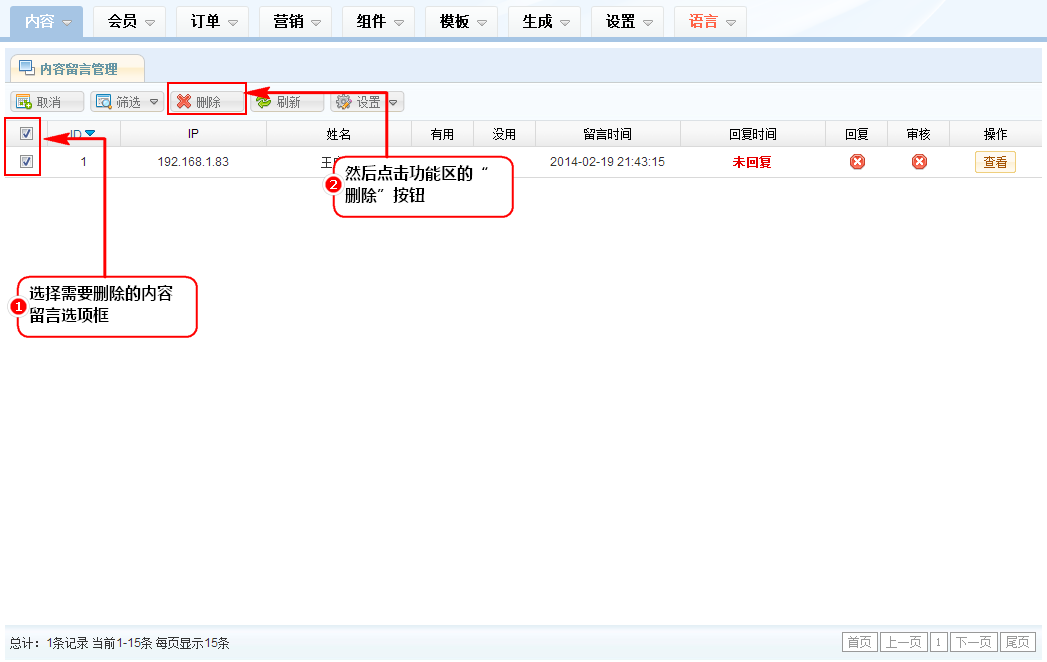Open the 营销 menu
This screenshot has height=662, width=1047.
[296, 21]
